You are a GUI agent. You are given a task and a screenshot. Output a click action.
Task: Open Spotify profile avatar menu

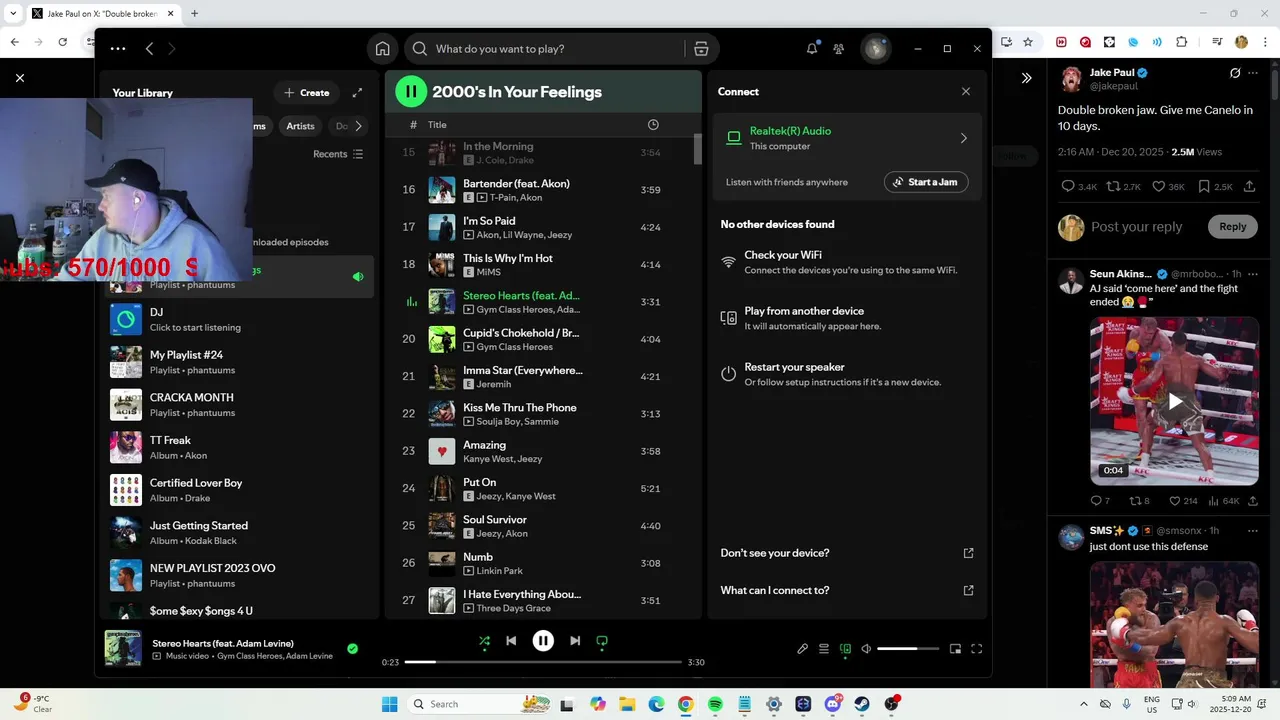876,48
